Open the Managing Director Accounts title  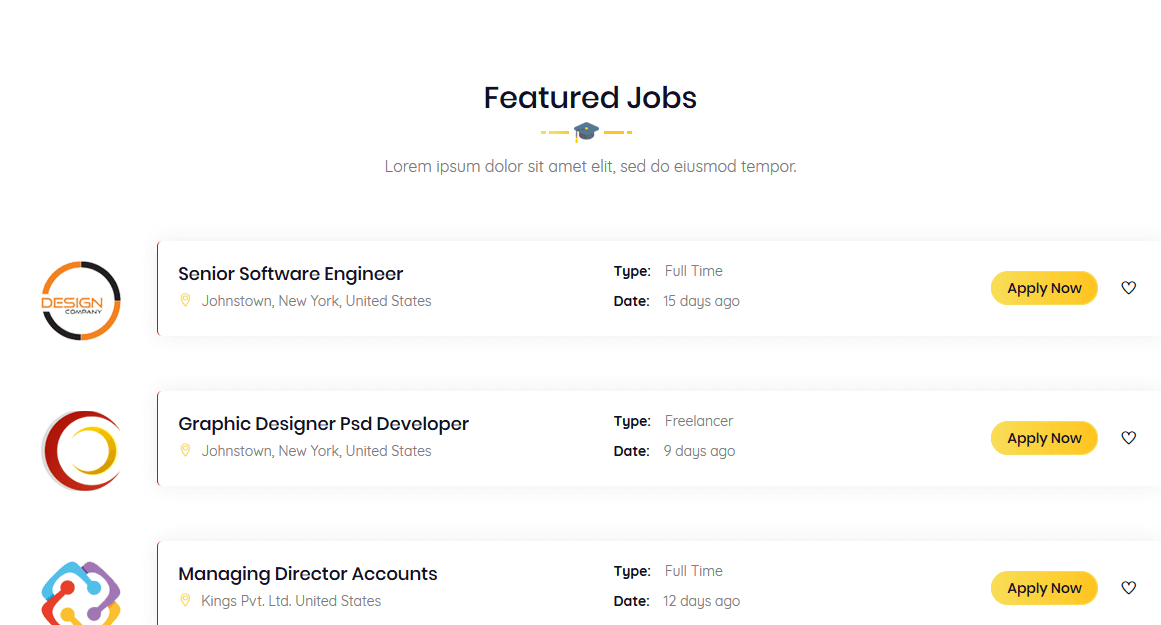(307, 574)
